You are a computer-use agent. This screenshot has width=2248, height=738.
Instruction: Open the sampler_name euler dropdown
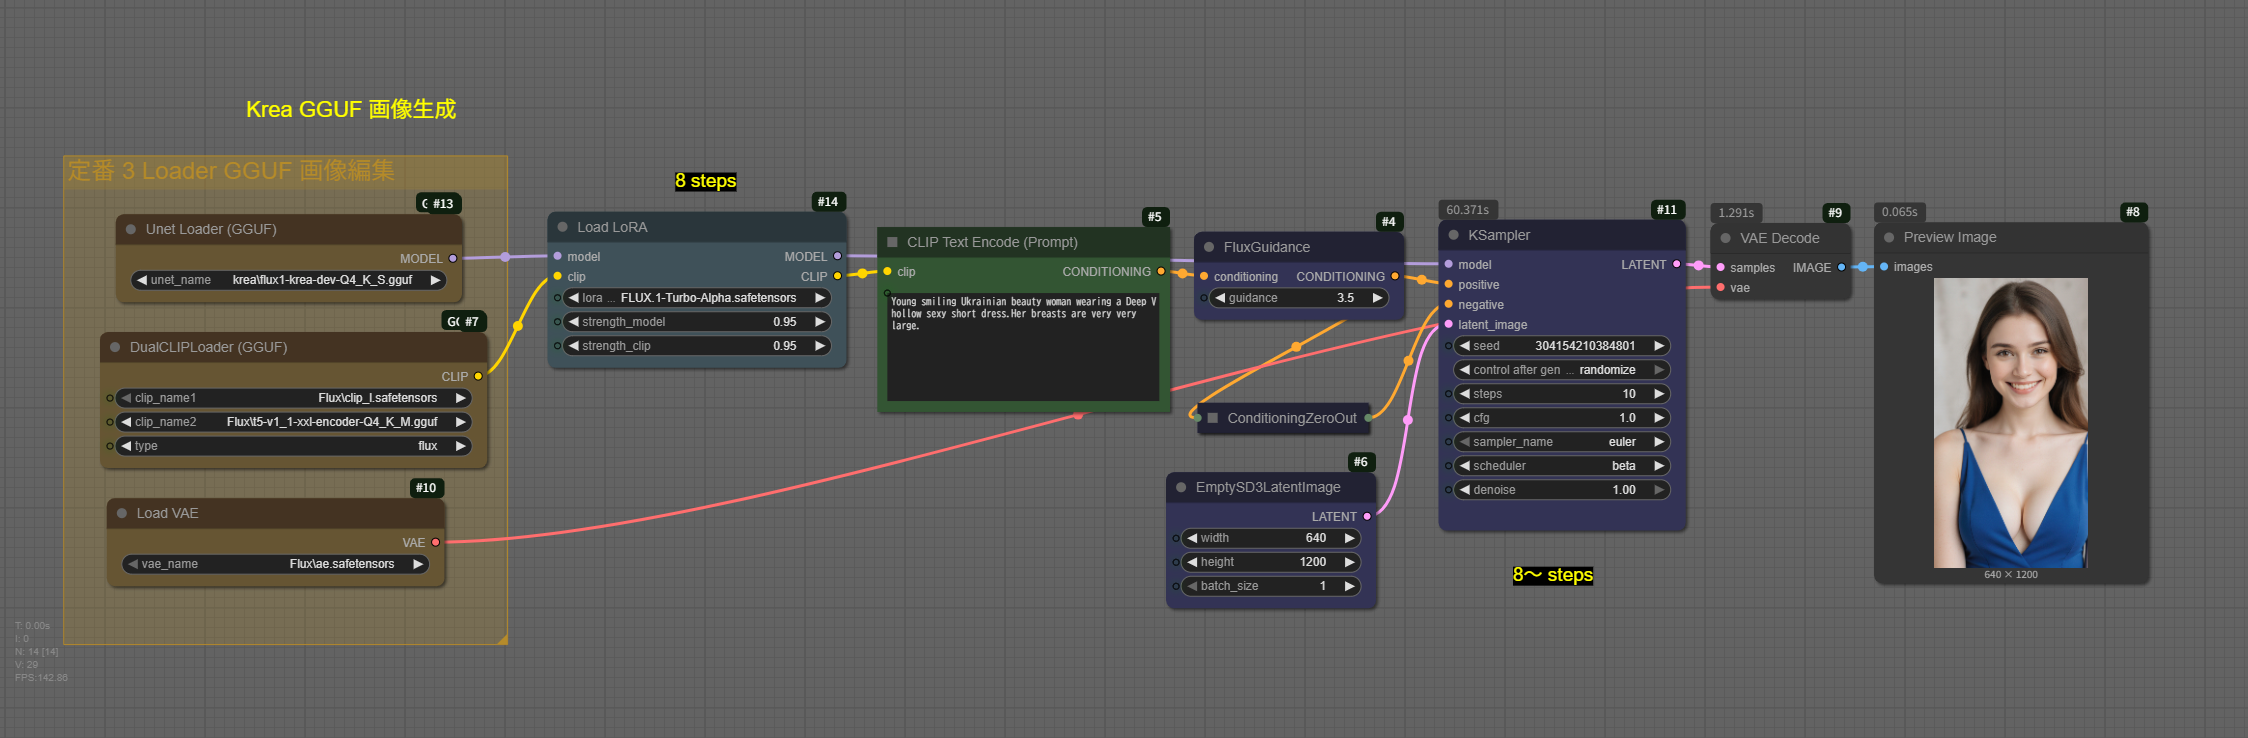coord(1561,442)
